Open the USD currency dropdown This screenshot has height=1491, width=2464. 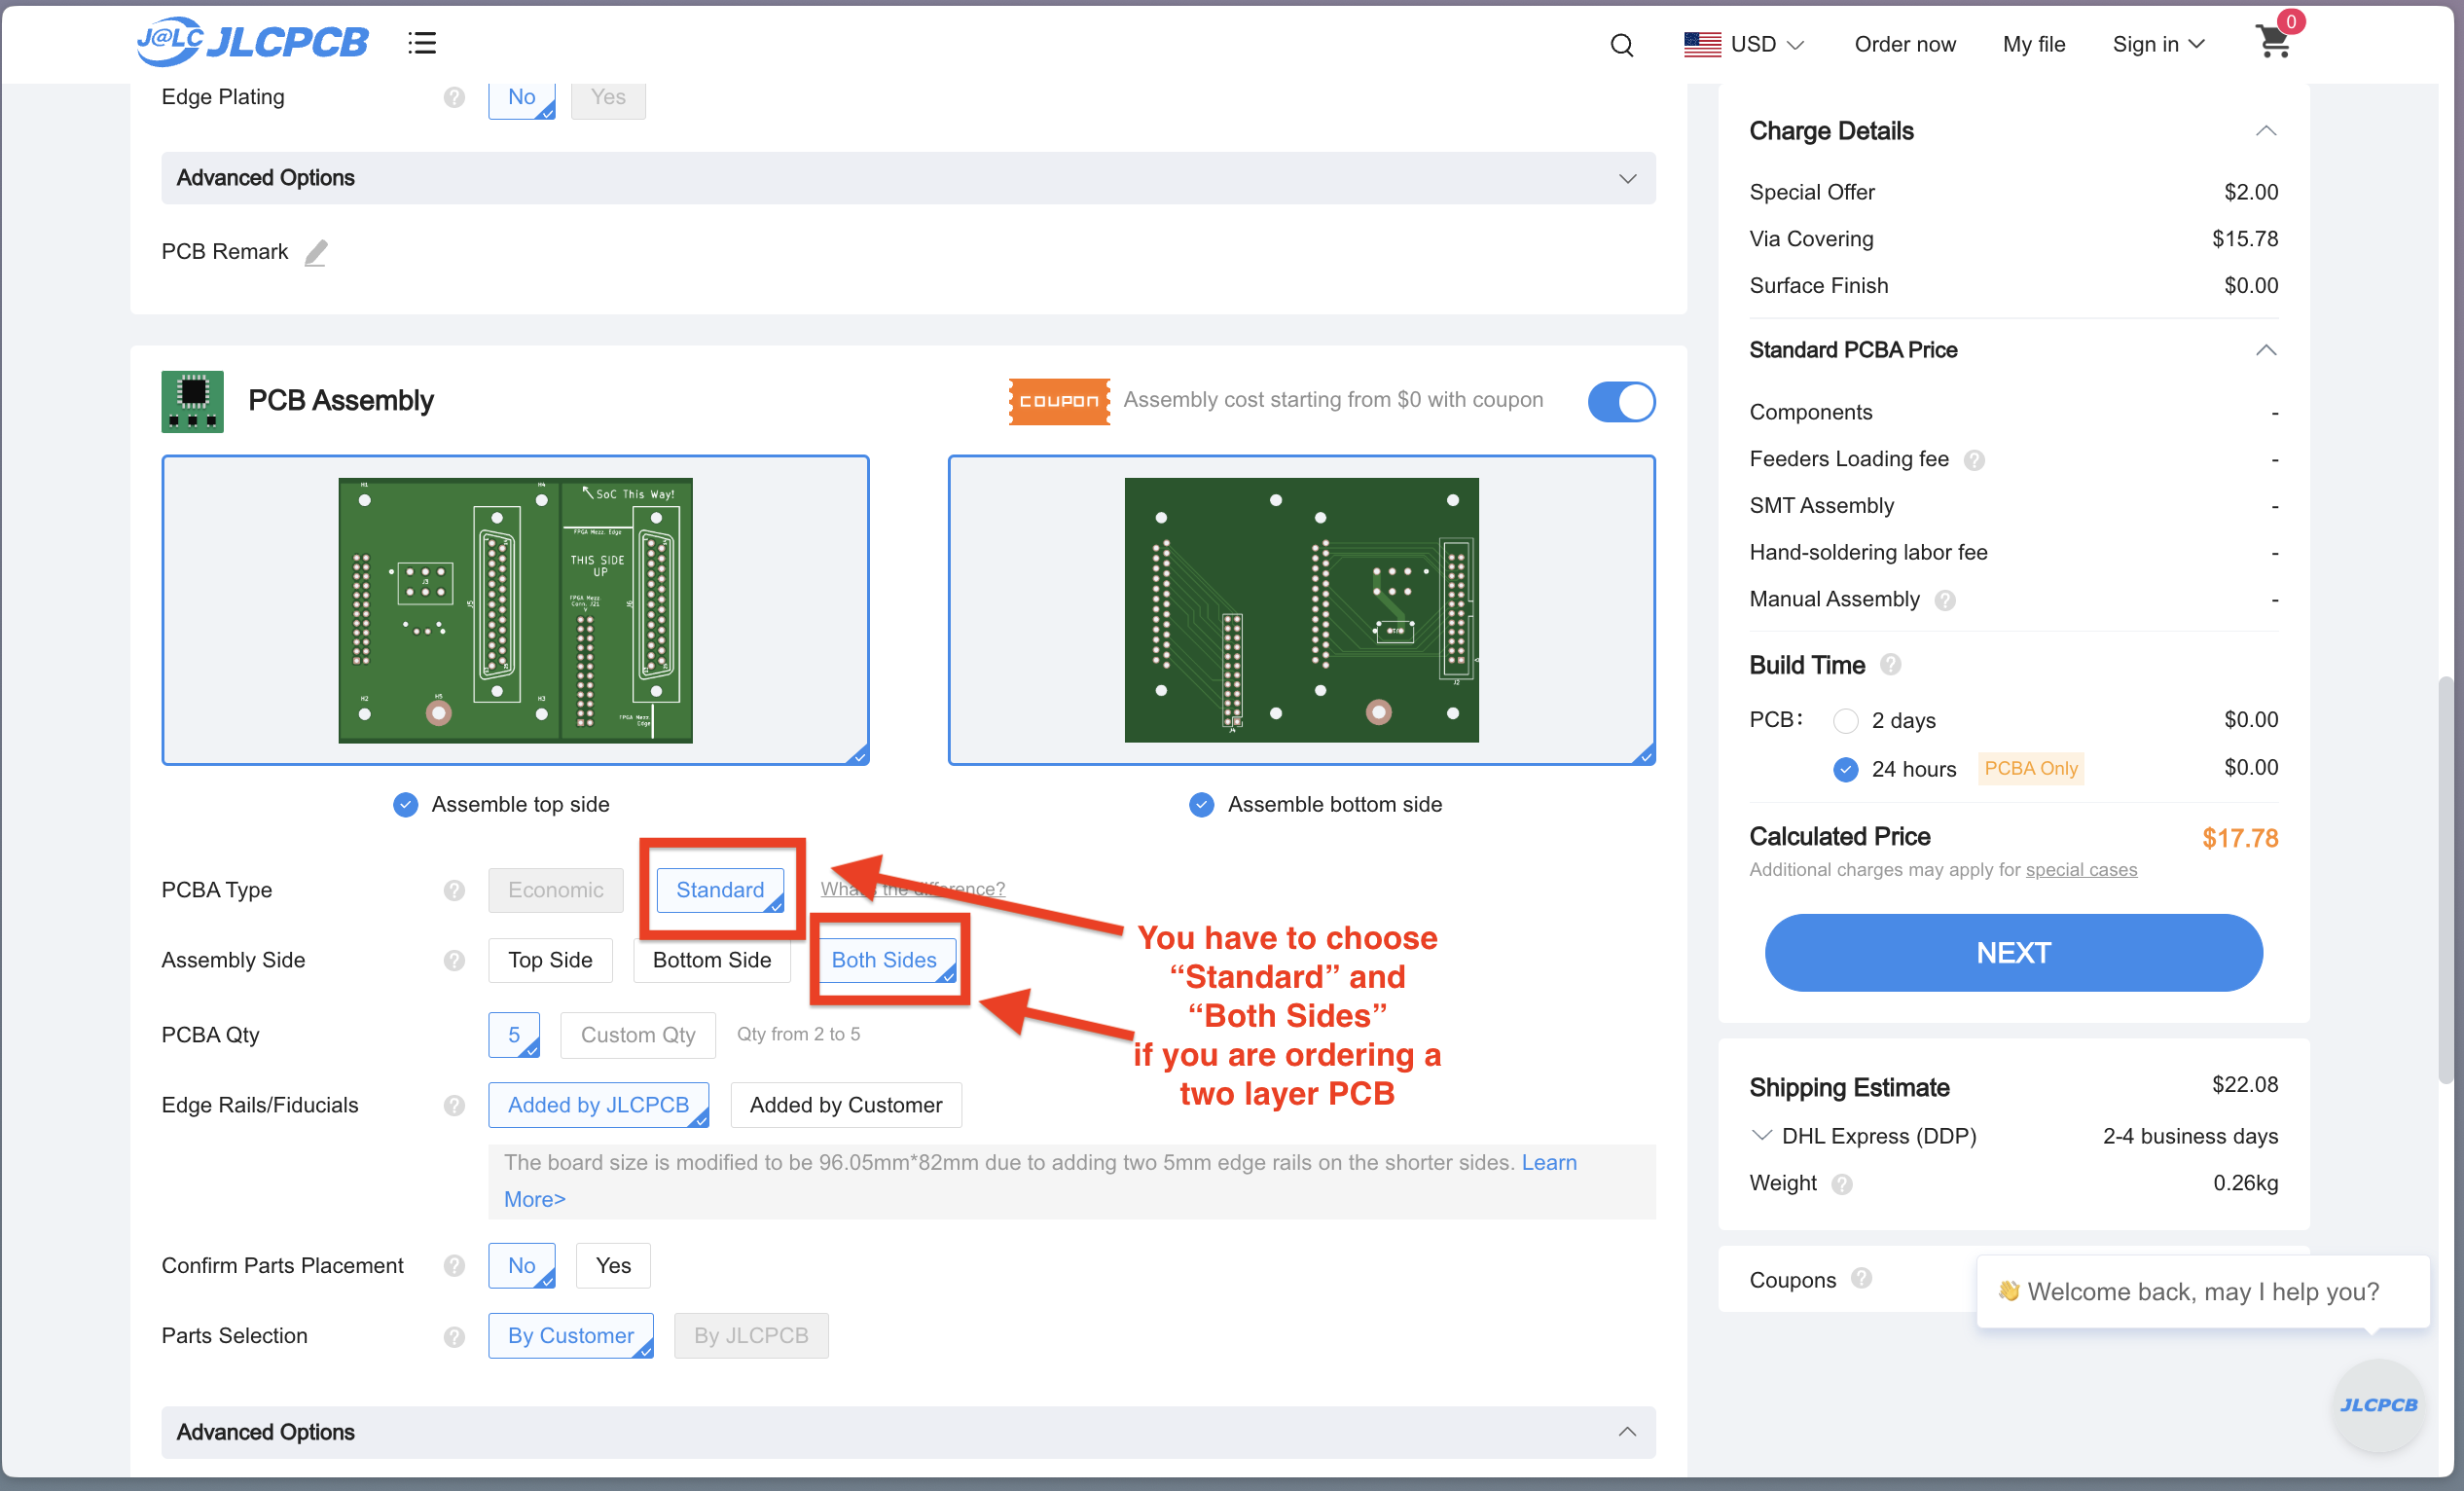point(1767,44)
